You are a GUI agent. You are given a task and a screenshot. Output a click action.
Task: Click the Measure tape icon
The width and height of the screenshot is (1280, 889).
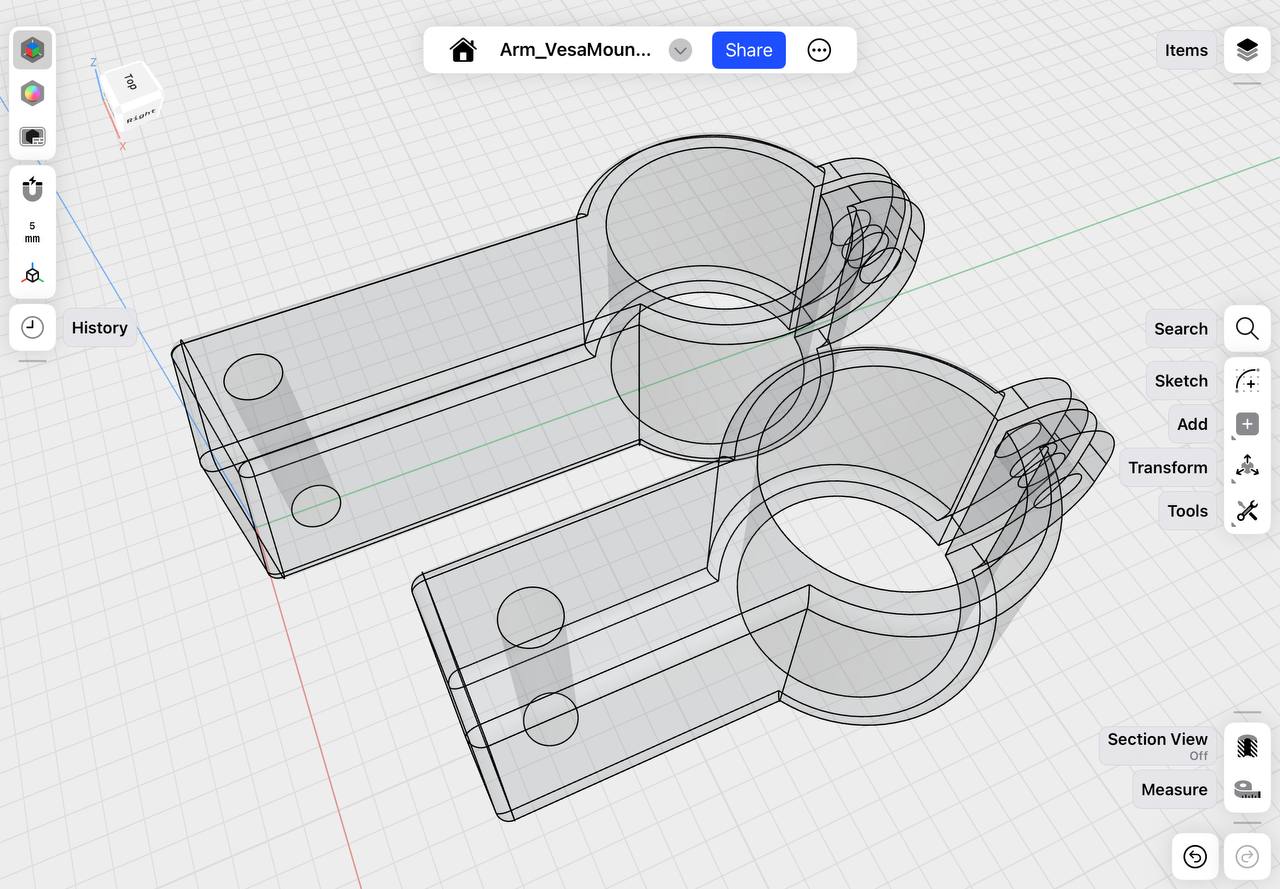click(1246, 789)
